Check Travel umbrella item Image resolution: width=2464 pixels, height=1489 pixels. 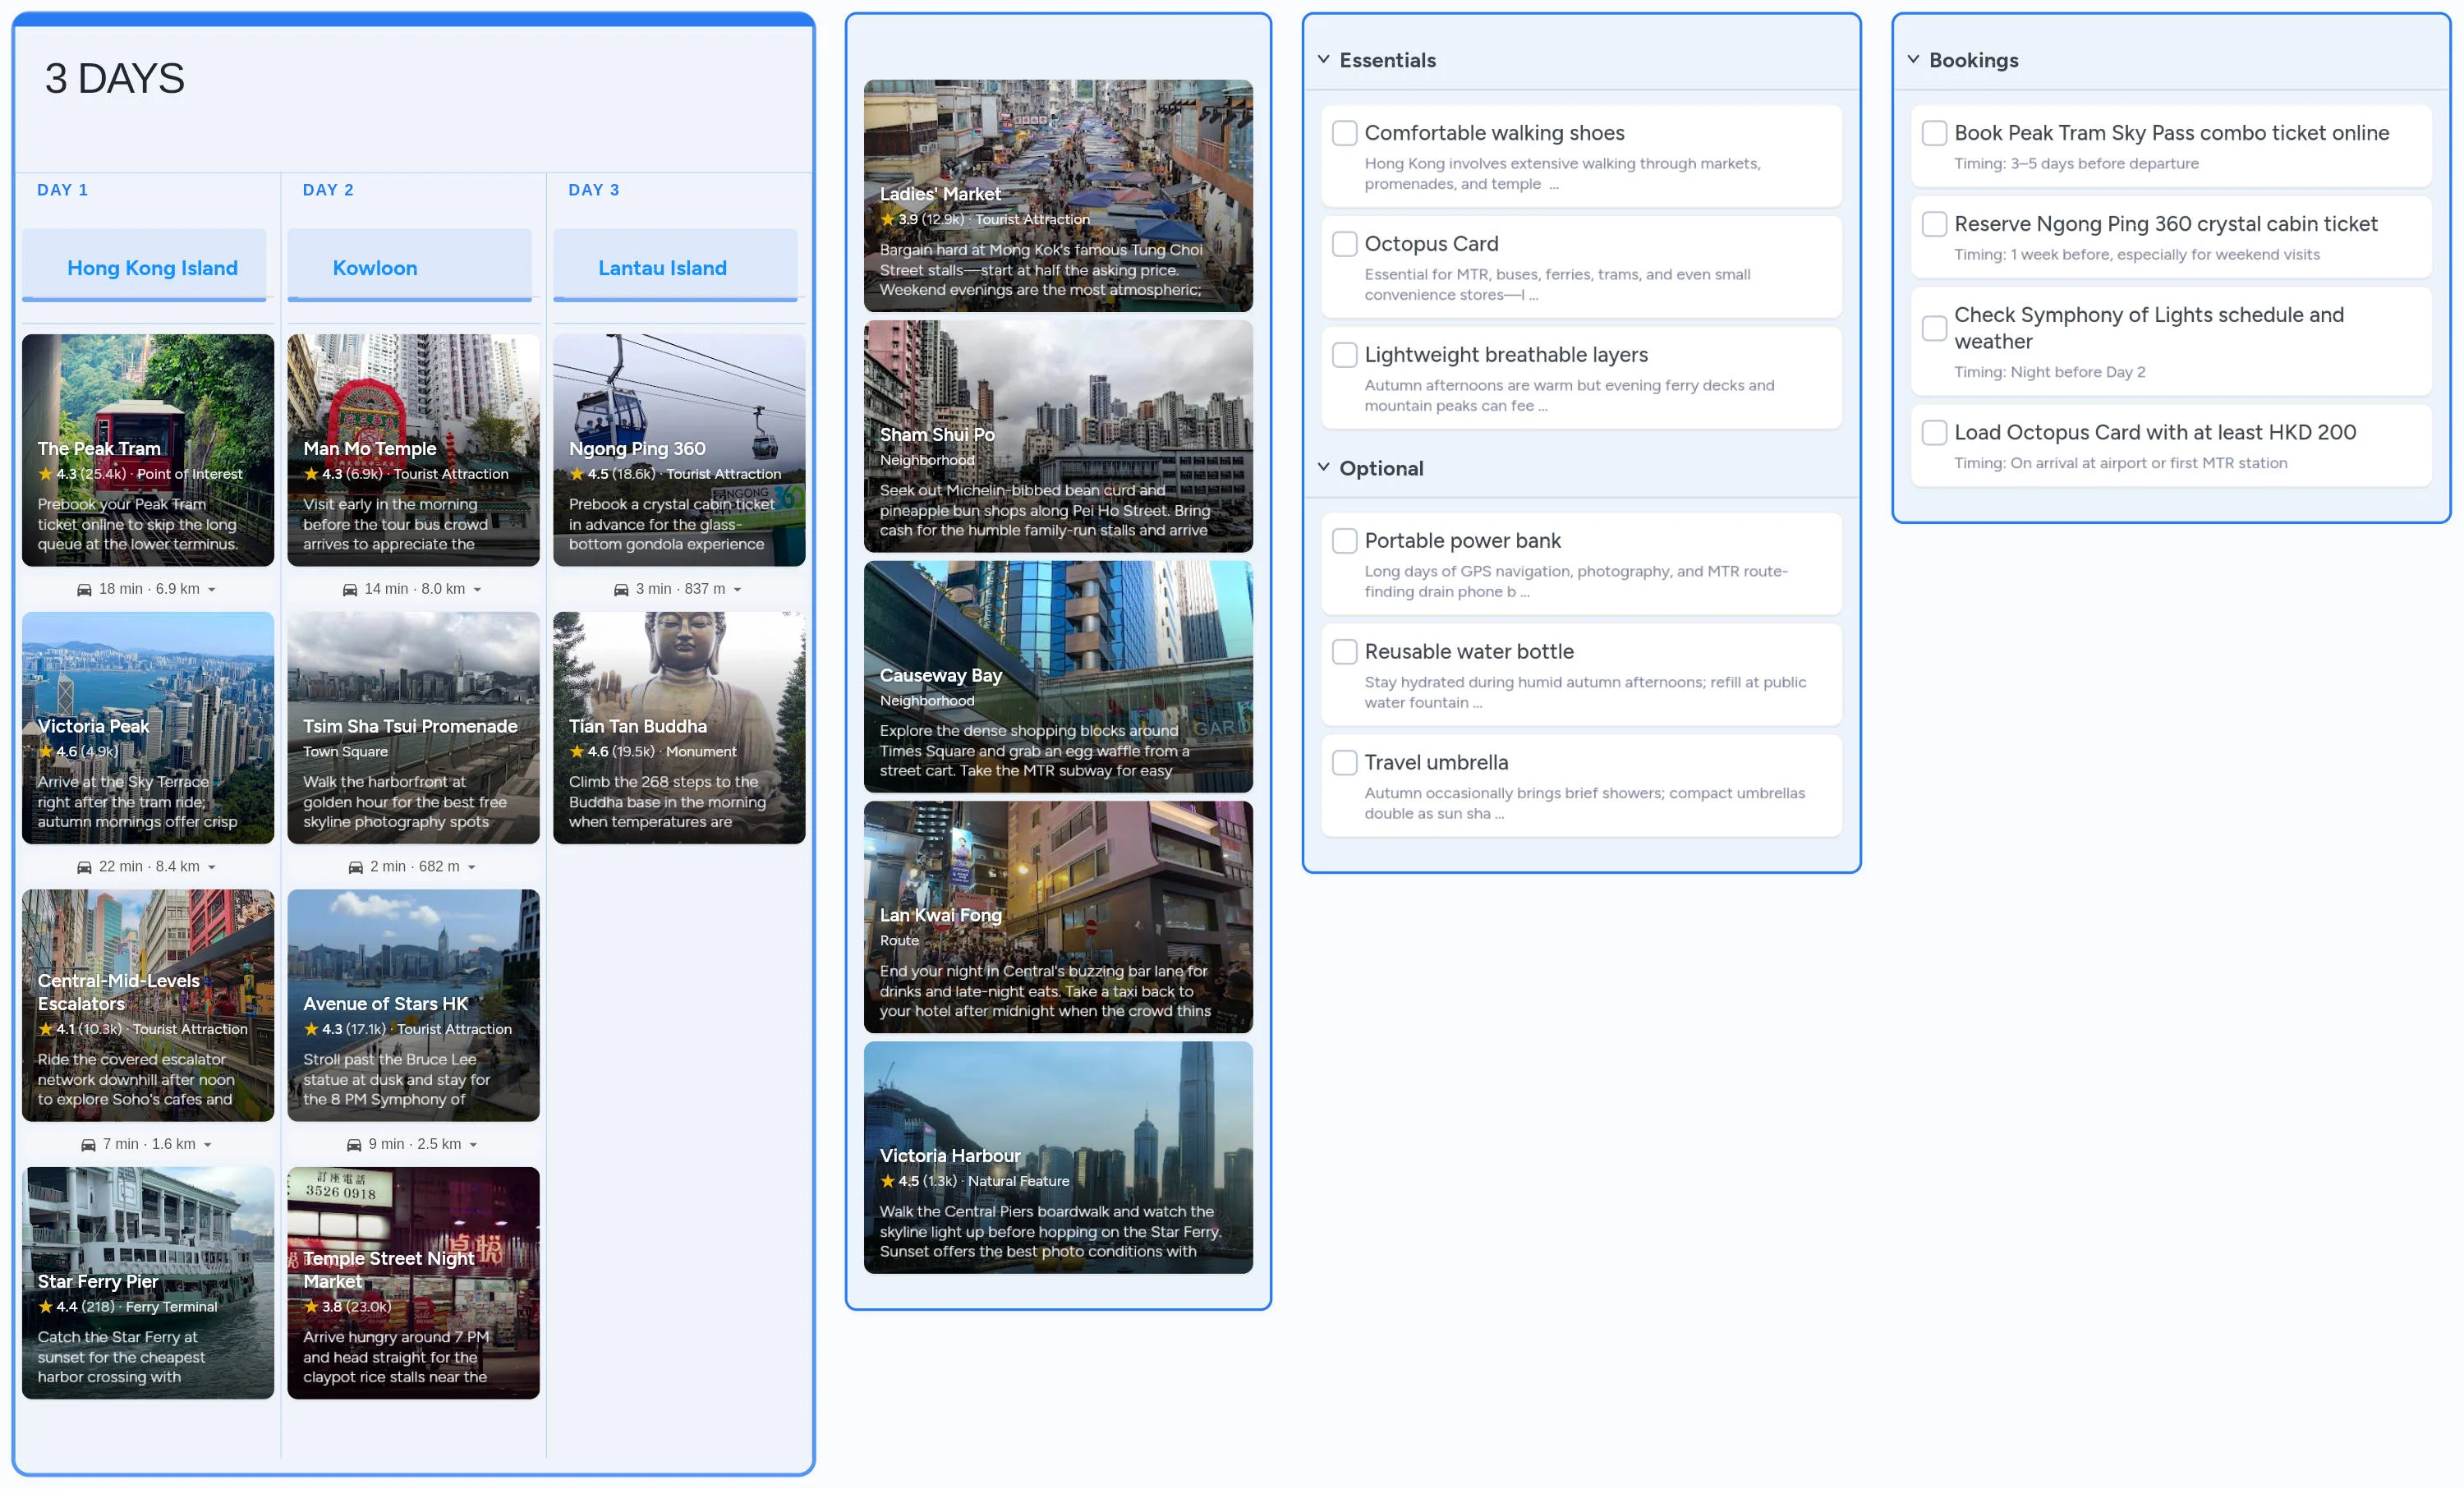tap(1344, 763)
